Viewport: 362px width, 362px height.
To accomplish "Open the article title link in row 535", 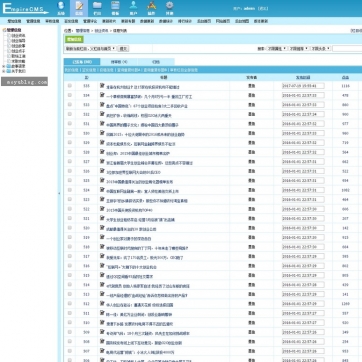I will [x=143, y=87].
